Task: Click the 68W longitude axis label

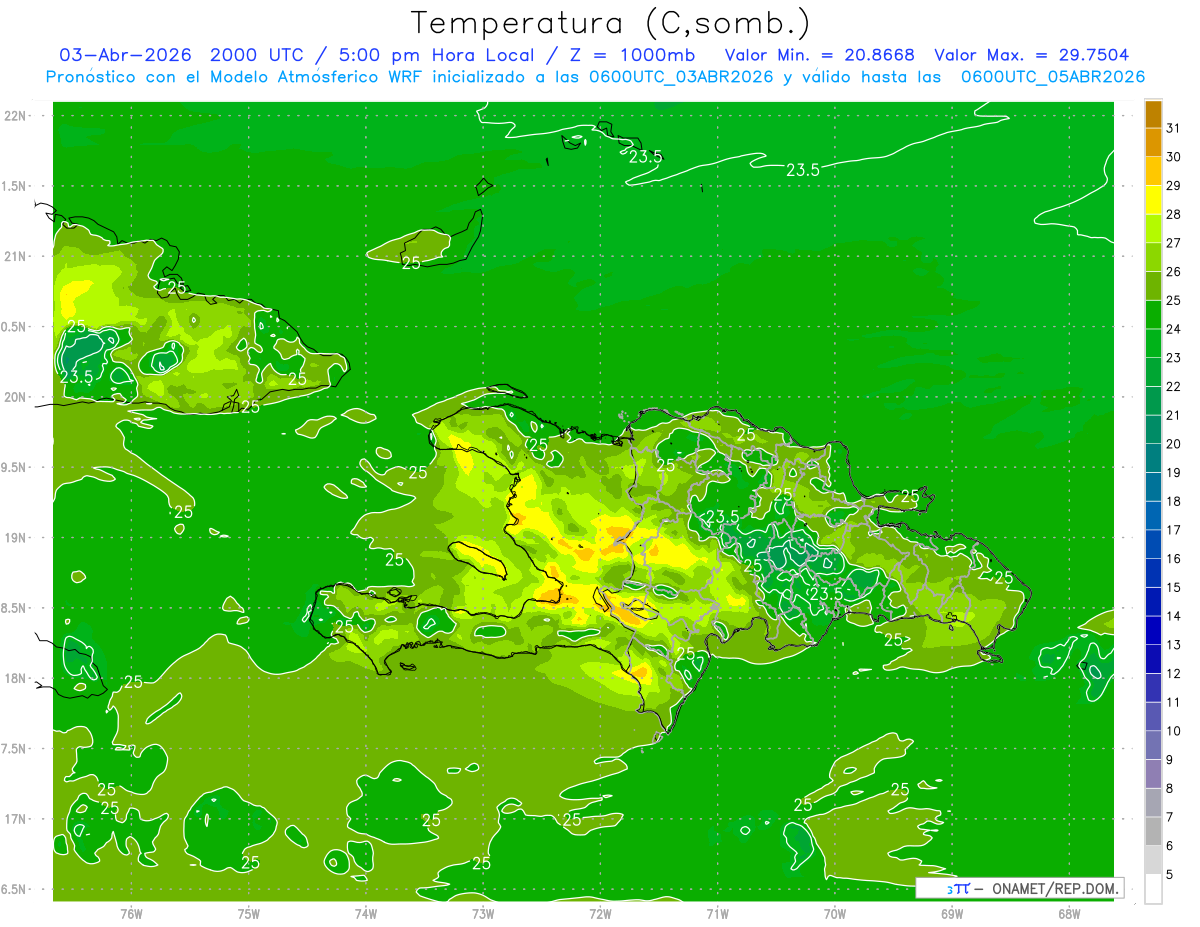Action: 1069,913
